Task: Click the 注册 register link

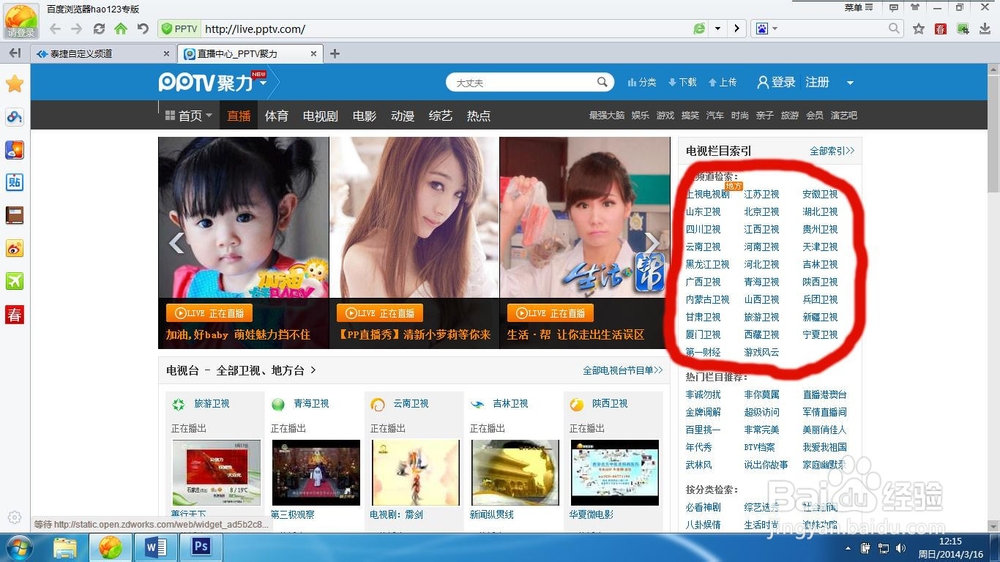Action: tap(817, 82)
